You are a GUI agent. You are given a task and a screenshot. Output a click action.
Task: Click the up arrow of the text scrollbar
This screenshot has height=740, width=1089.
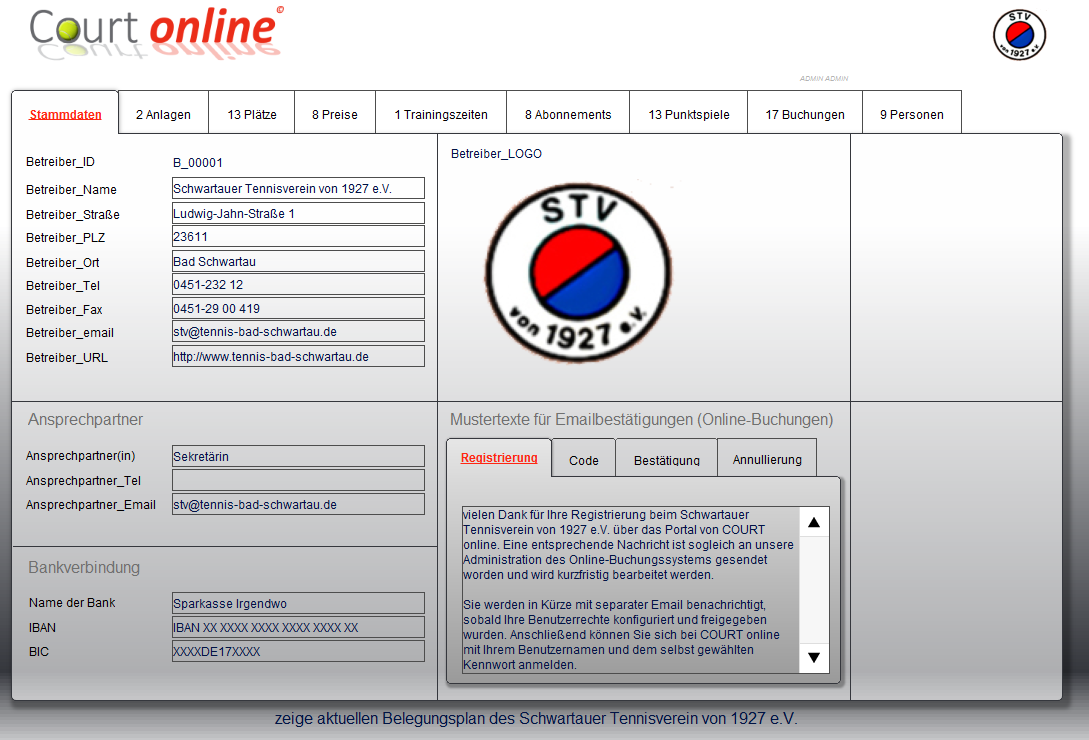(x=814, y=522)
